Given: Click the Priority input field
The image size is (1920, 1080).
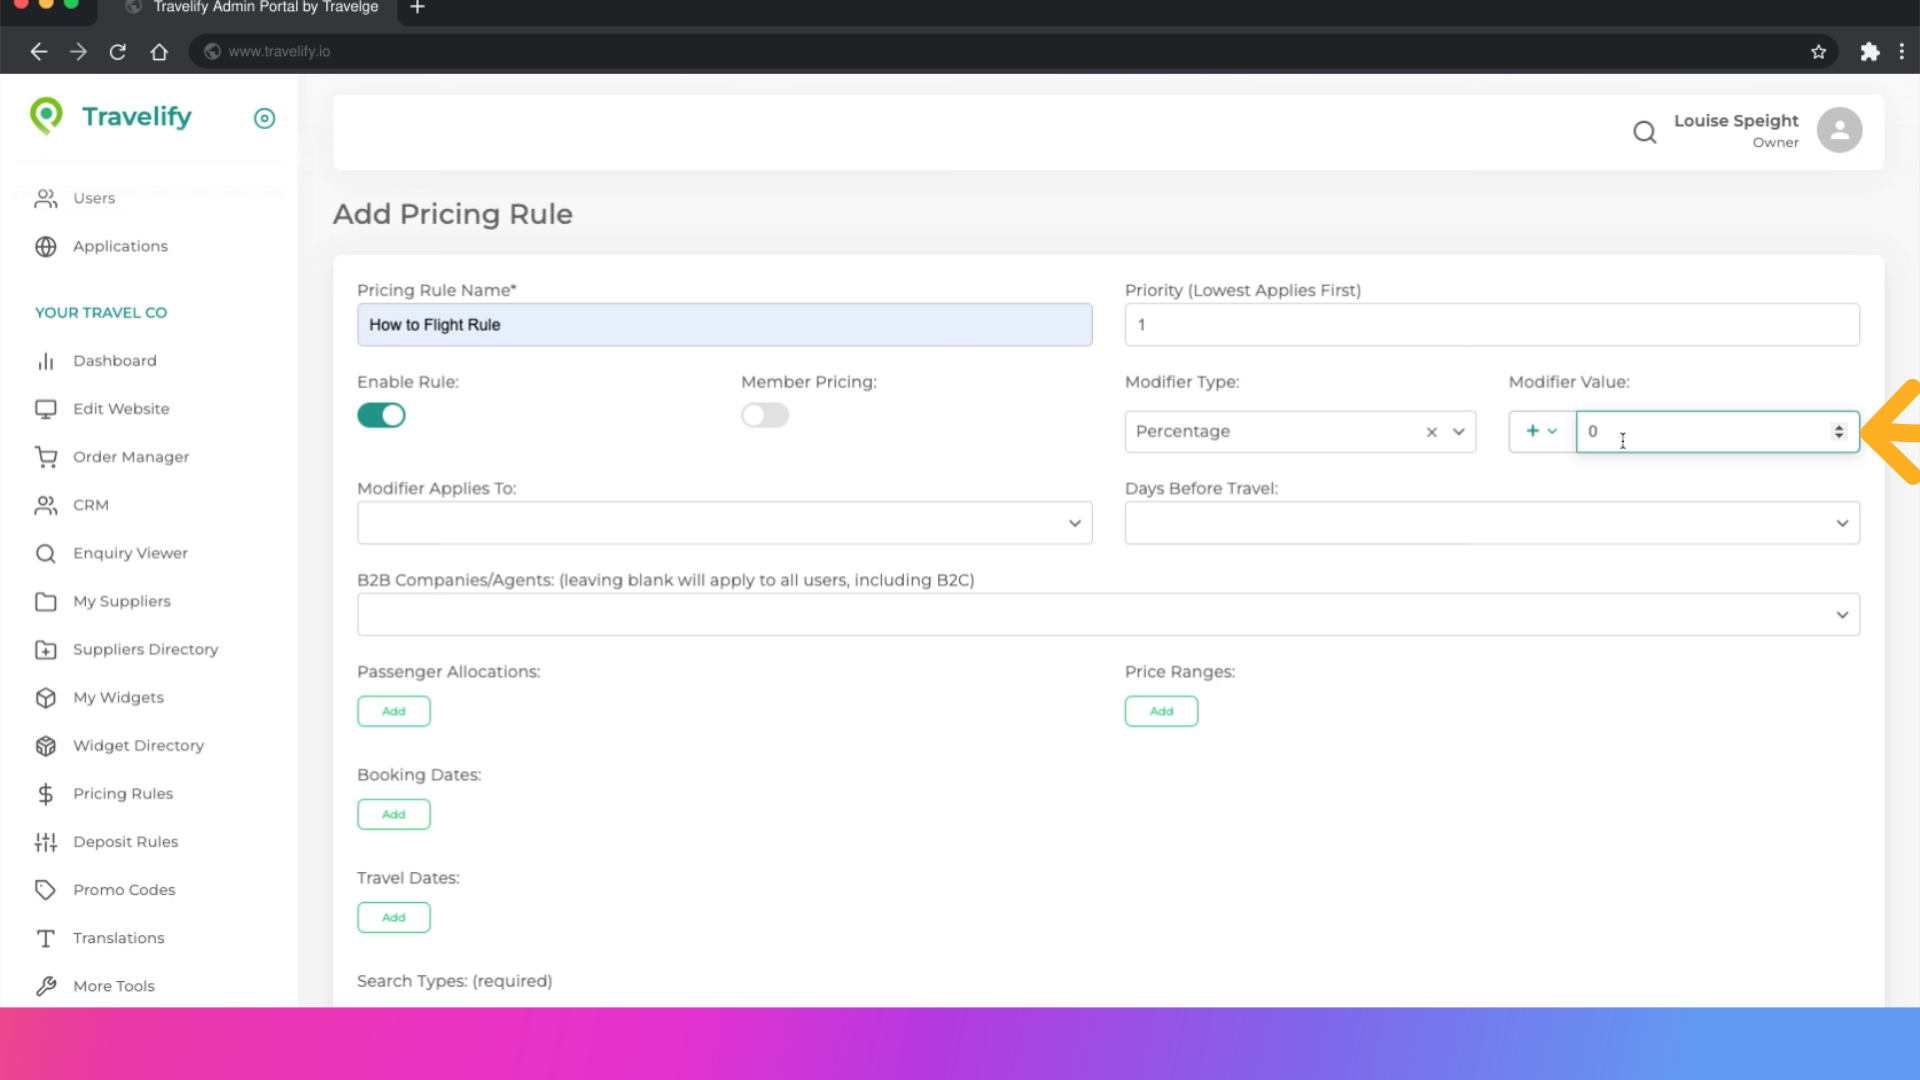Looking at the screenshot, I should click(1491, 325).
